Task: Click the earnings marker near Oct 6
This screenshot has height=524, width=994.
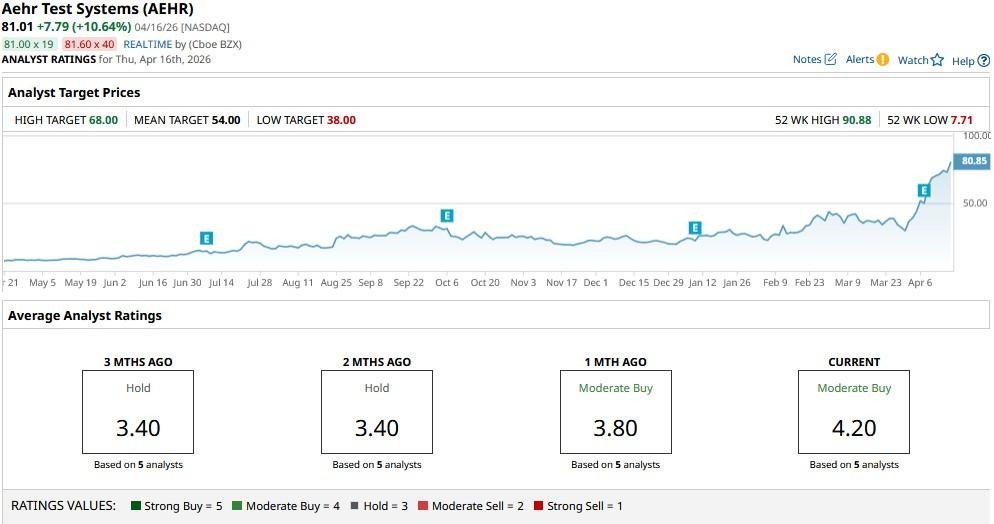Action: (447, 216)
